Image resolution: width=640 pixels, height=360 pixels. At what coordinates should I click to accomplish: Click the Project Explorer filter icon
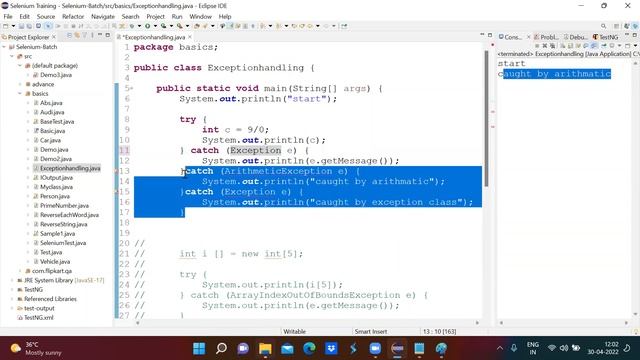coord(84,36)
